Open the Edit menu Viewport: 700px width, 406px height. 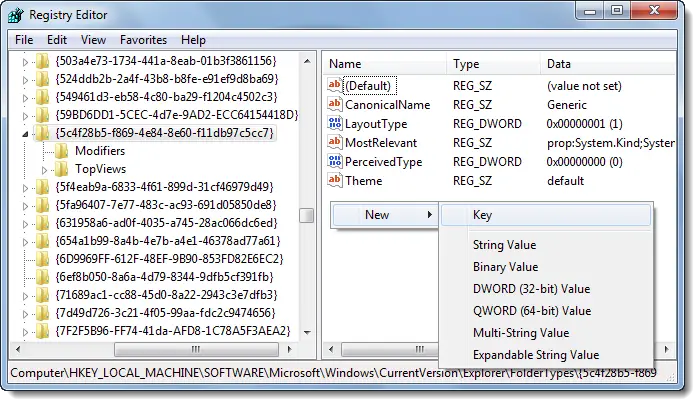pyautogui.click(x=57, y=40)
